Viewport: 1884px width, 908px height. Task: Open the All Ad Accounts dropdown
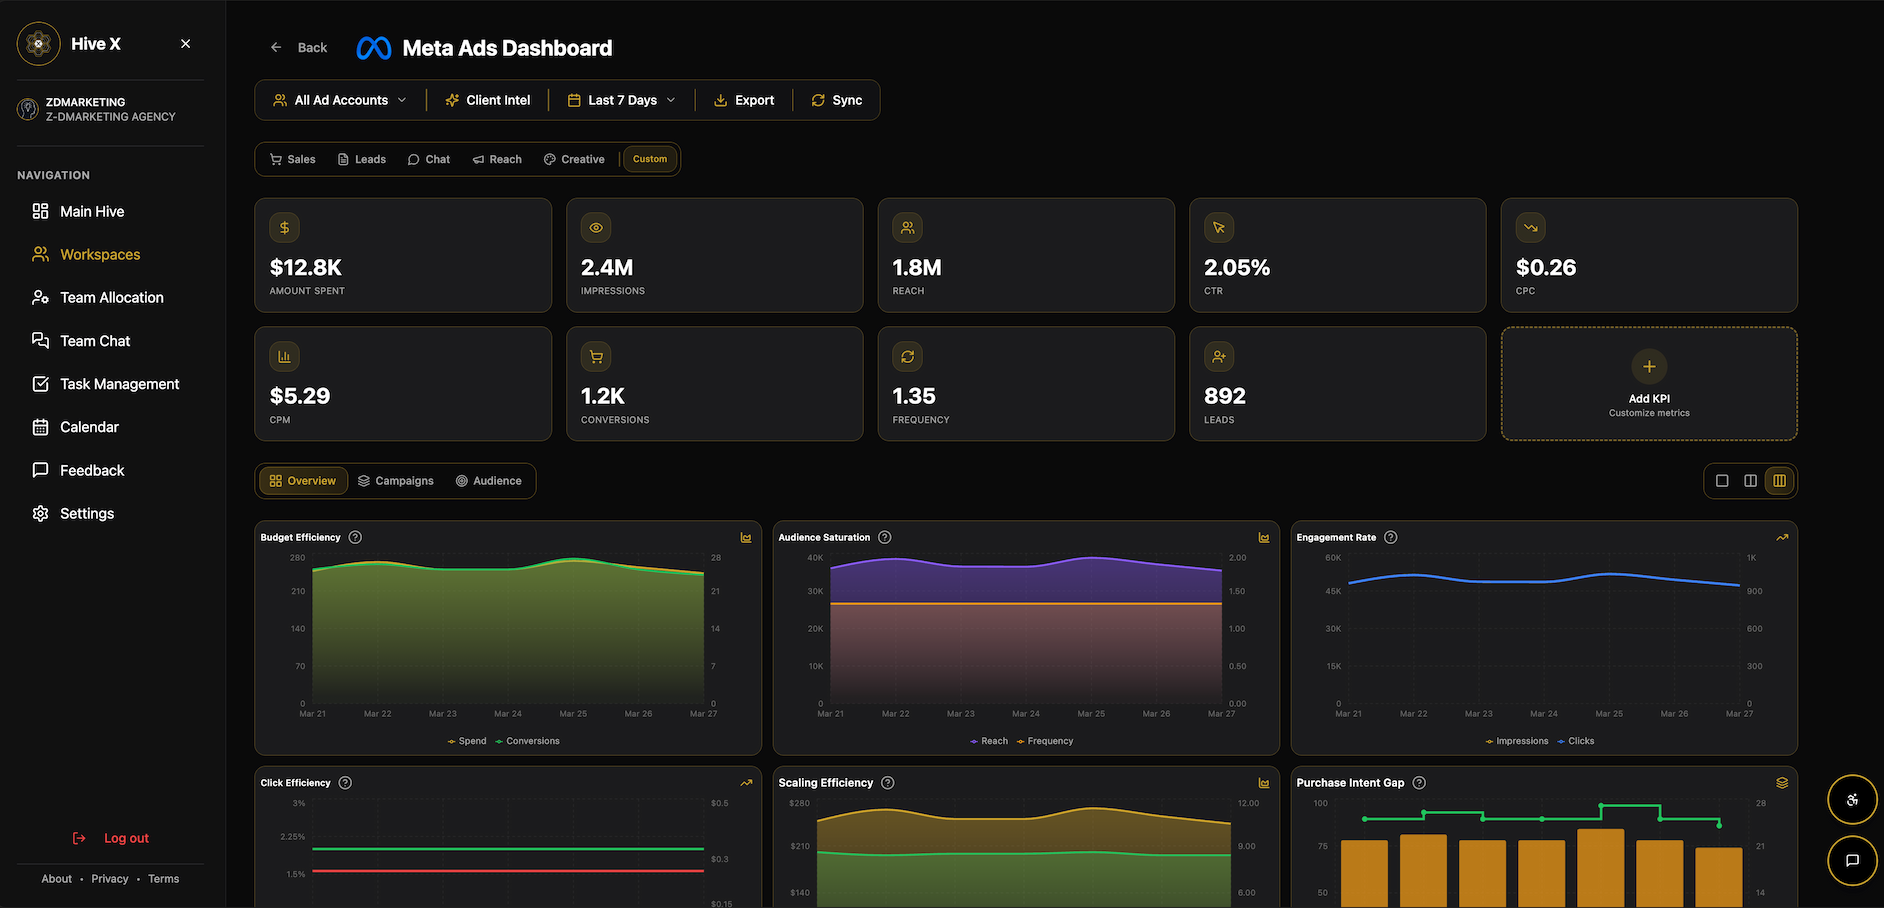pyautogui.click(x=340, y=100)
